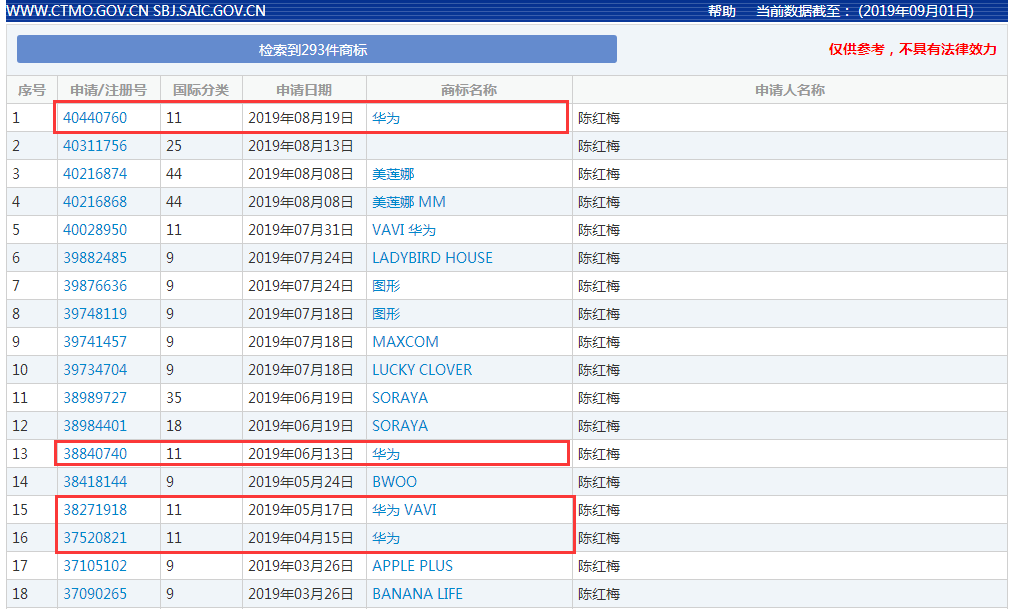
Task: Open registration number 39882485
Action: [95, 258]
